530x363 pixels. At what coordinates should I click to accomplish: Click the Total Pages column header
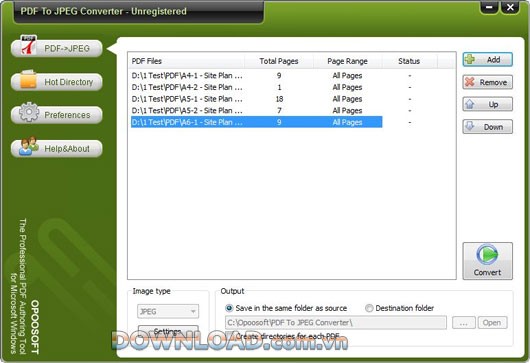279,61
